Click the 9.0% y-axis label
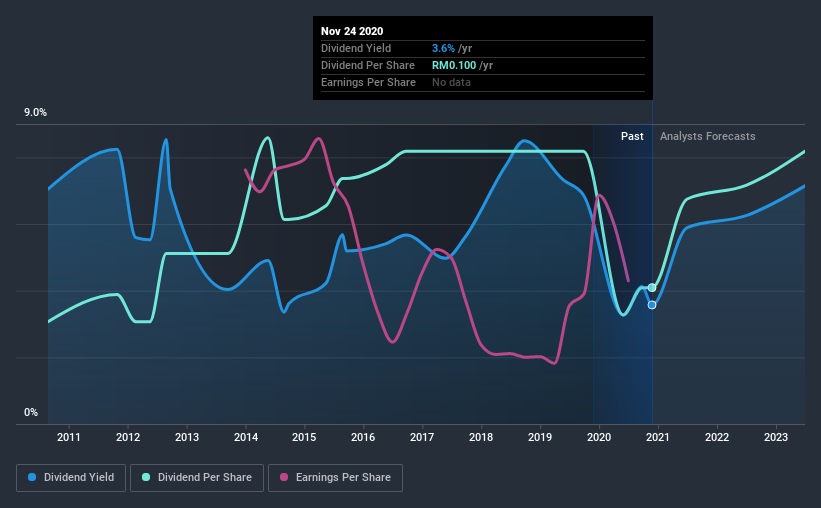Screen dimensions: 821x508 click(35, 113)
